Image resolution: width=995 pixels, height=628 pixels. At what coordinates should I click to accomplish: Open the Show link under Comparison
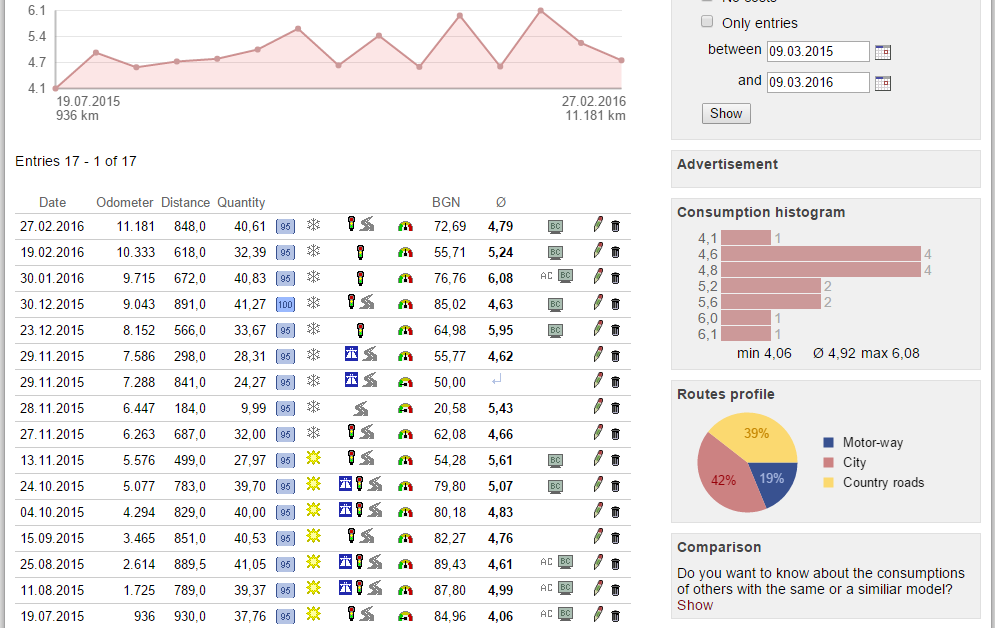pyautogui.click(x=695, y=605)
